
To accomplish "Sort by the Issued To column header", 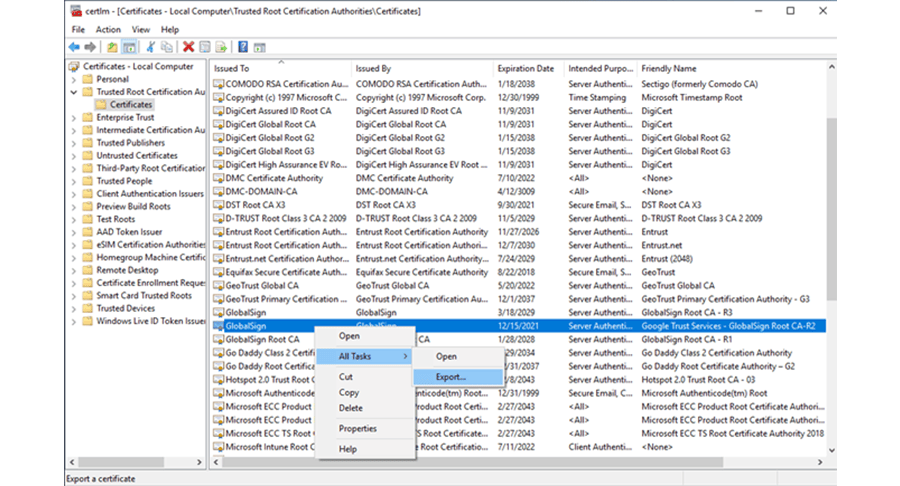I will (281, 68).
